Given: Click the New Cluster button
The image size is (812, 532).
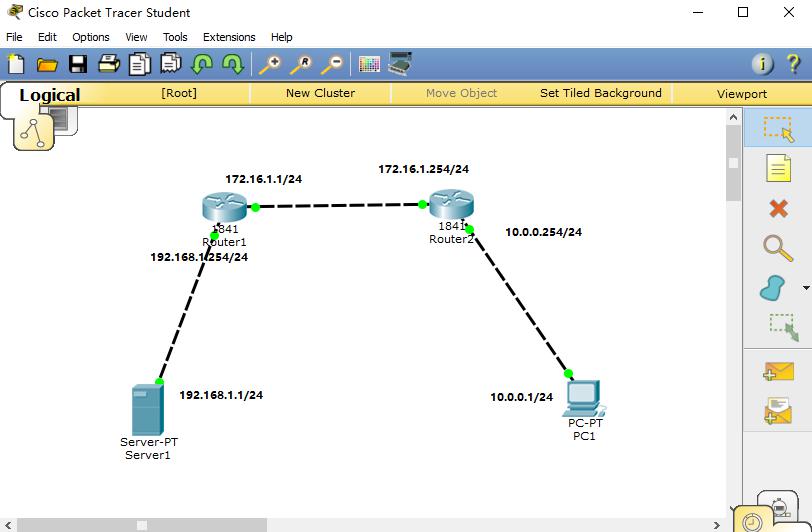Looking at the screenshot, I should pyautogui.click(x=321, y=93).
